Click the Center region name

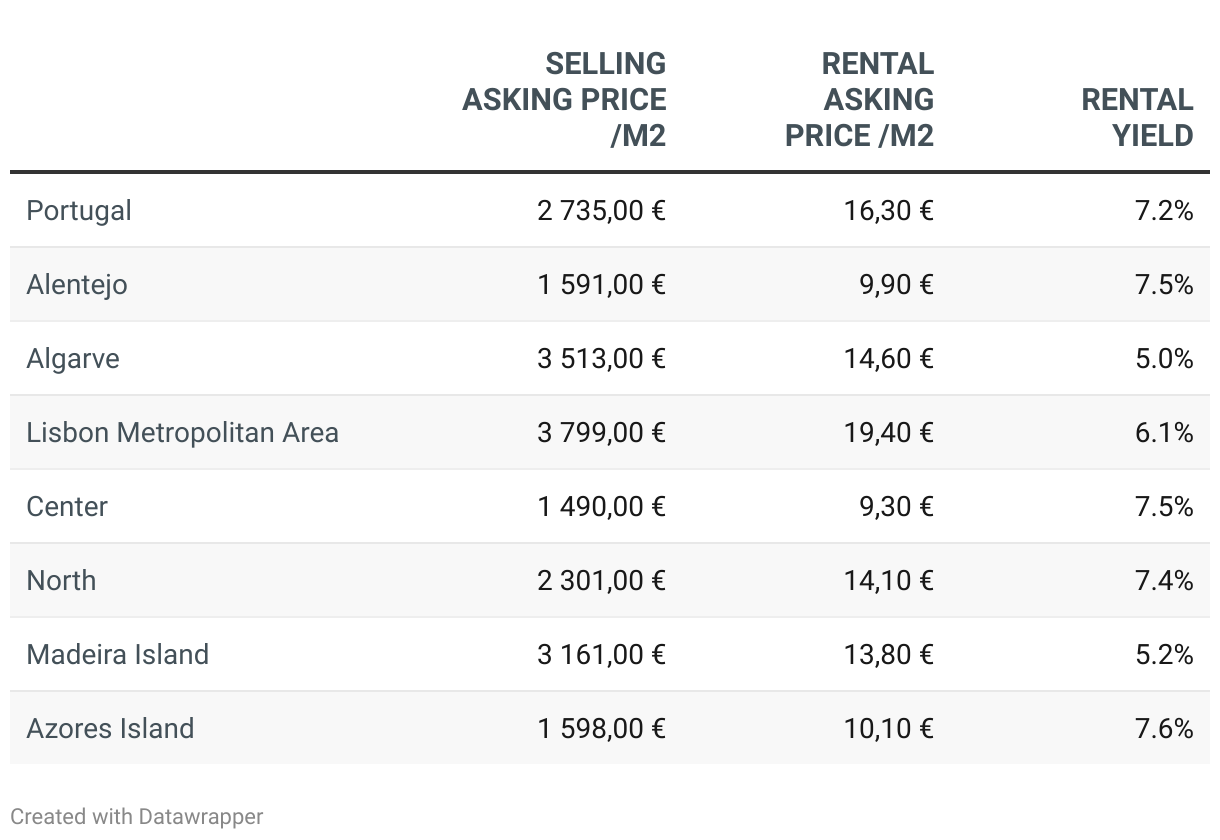67,507
